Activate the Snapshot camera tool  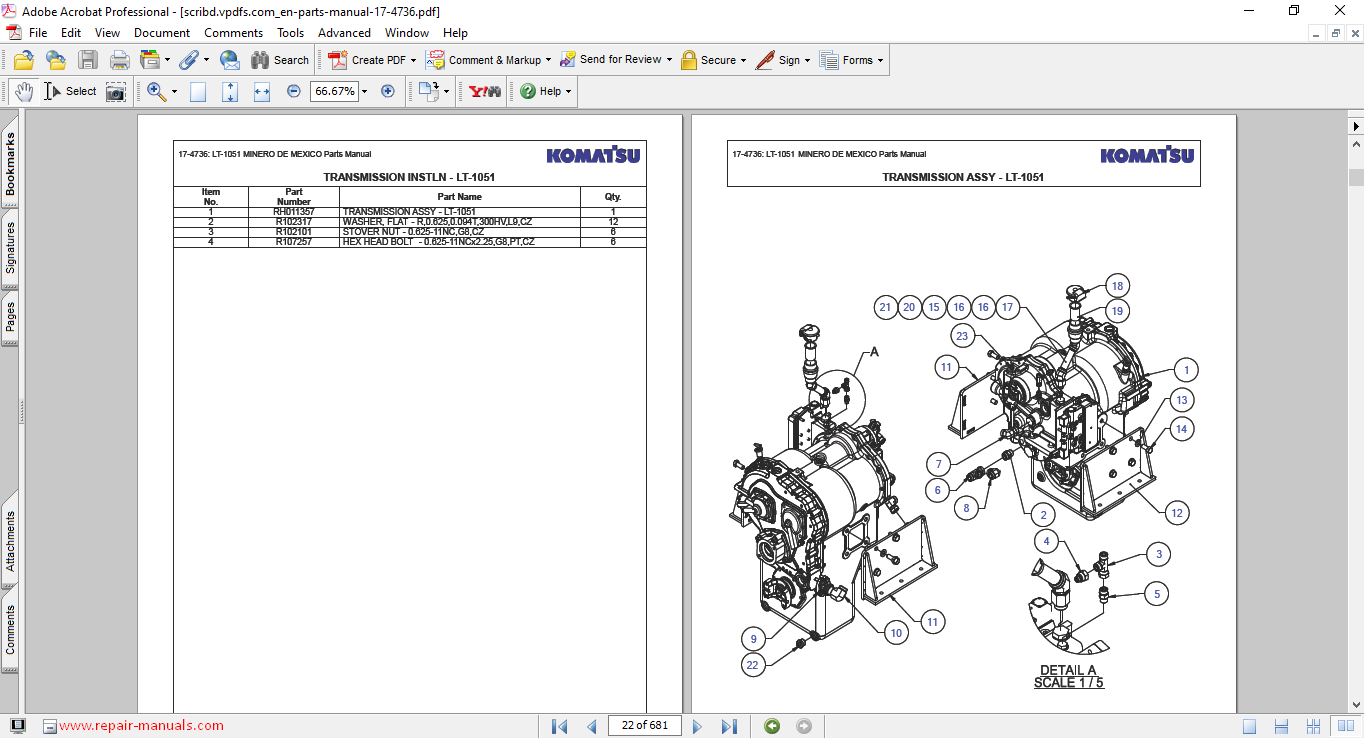pos(117,91)
